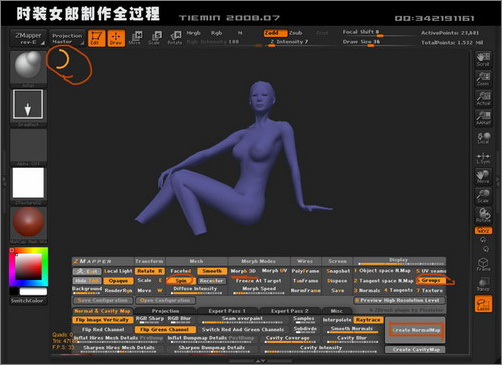Select the Move tool in top toolbar
This screenshot has width=502, height=365.
[135, 38]
